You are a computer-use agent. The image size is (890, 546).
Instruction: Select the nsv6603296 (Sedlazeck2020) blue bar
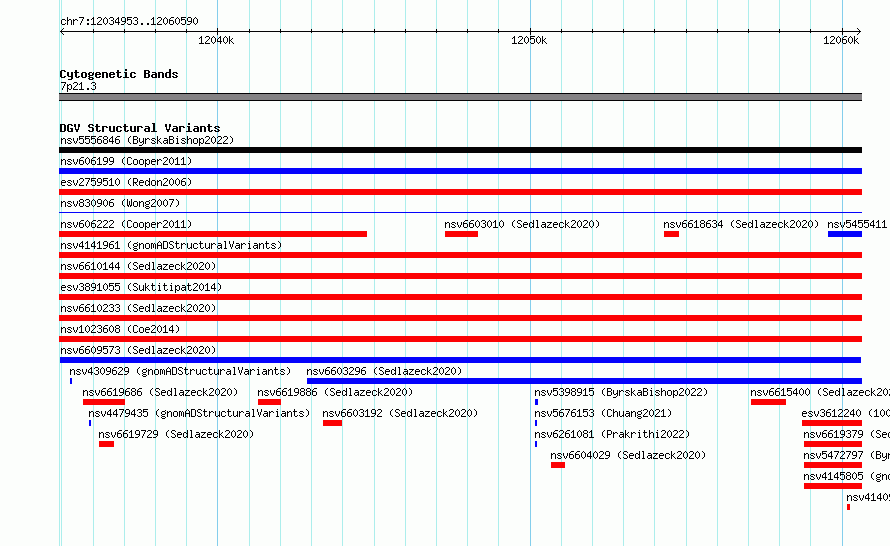[584, 381]
